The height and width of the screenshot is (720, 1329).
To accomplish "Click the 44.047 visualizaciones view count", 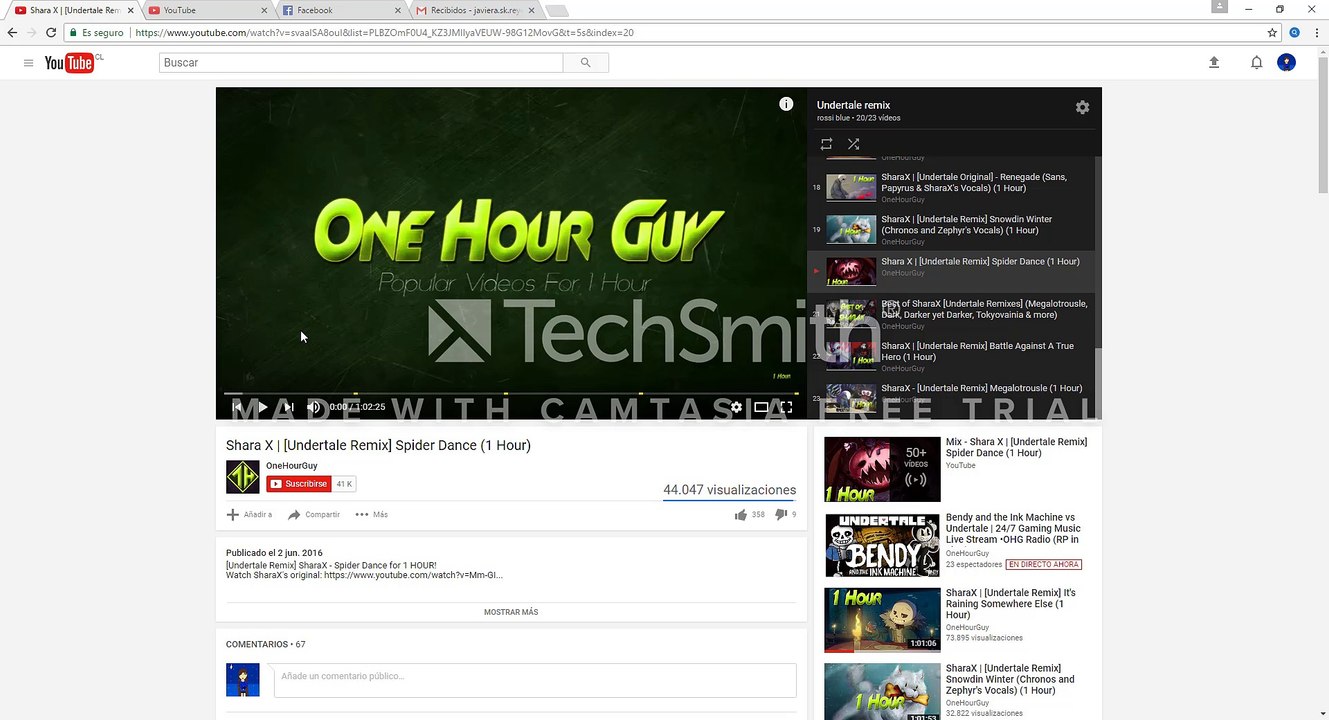I will [730, 490].
